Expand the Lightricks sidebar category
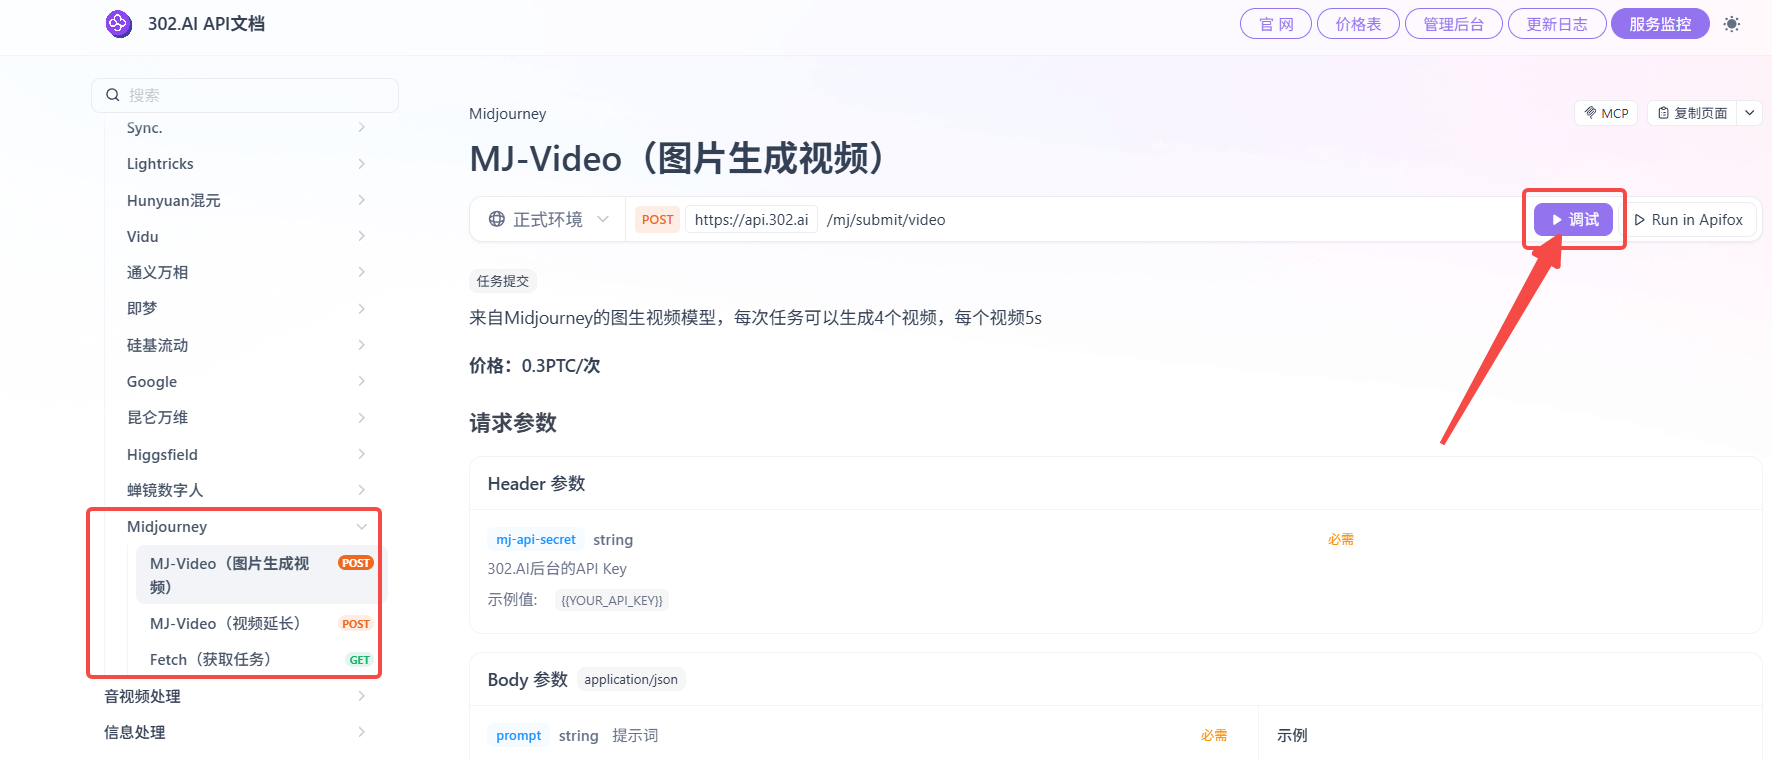The width and height of the screenshot is (1772, 761). click(245, 164)
